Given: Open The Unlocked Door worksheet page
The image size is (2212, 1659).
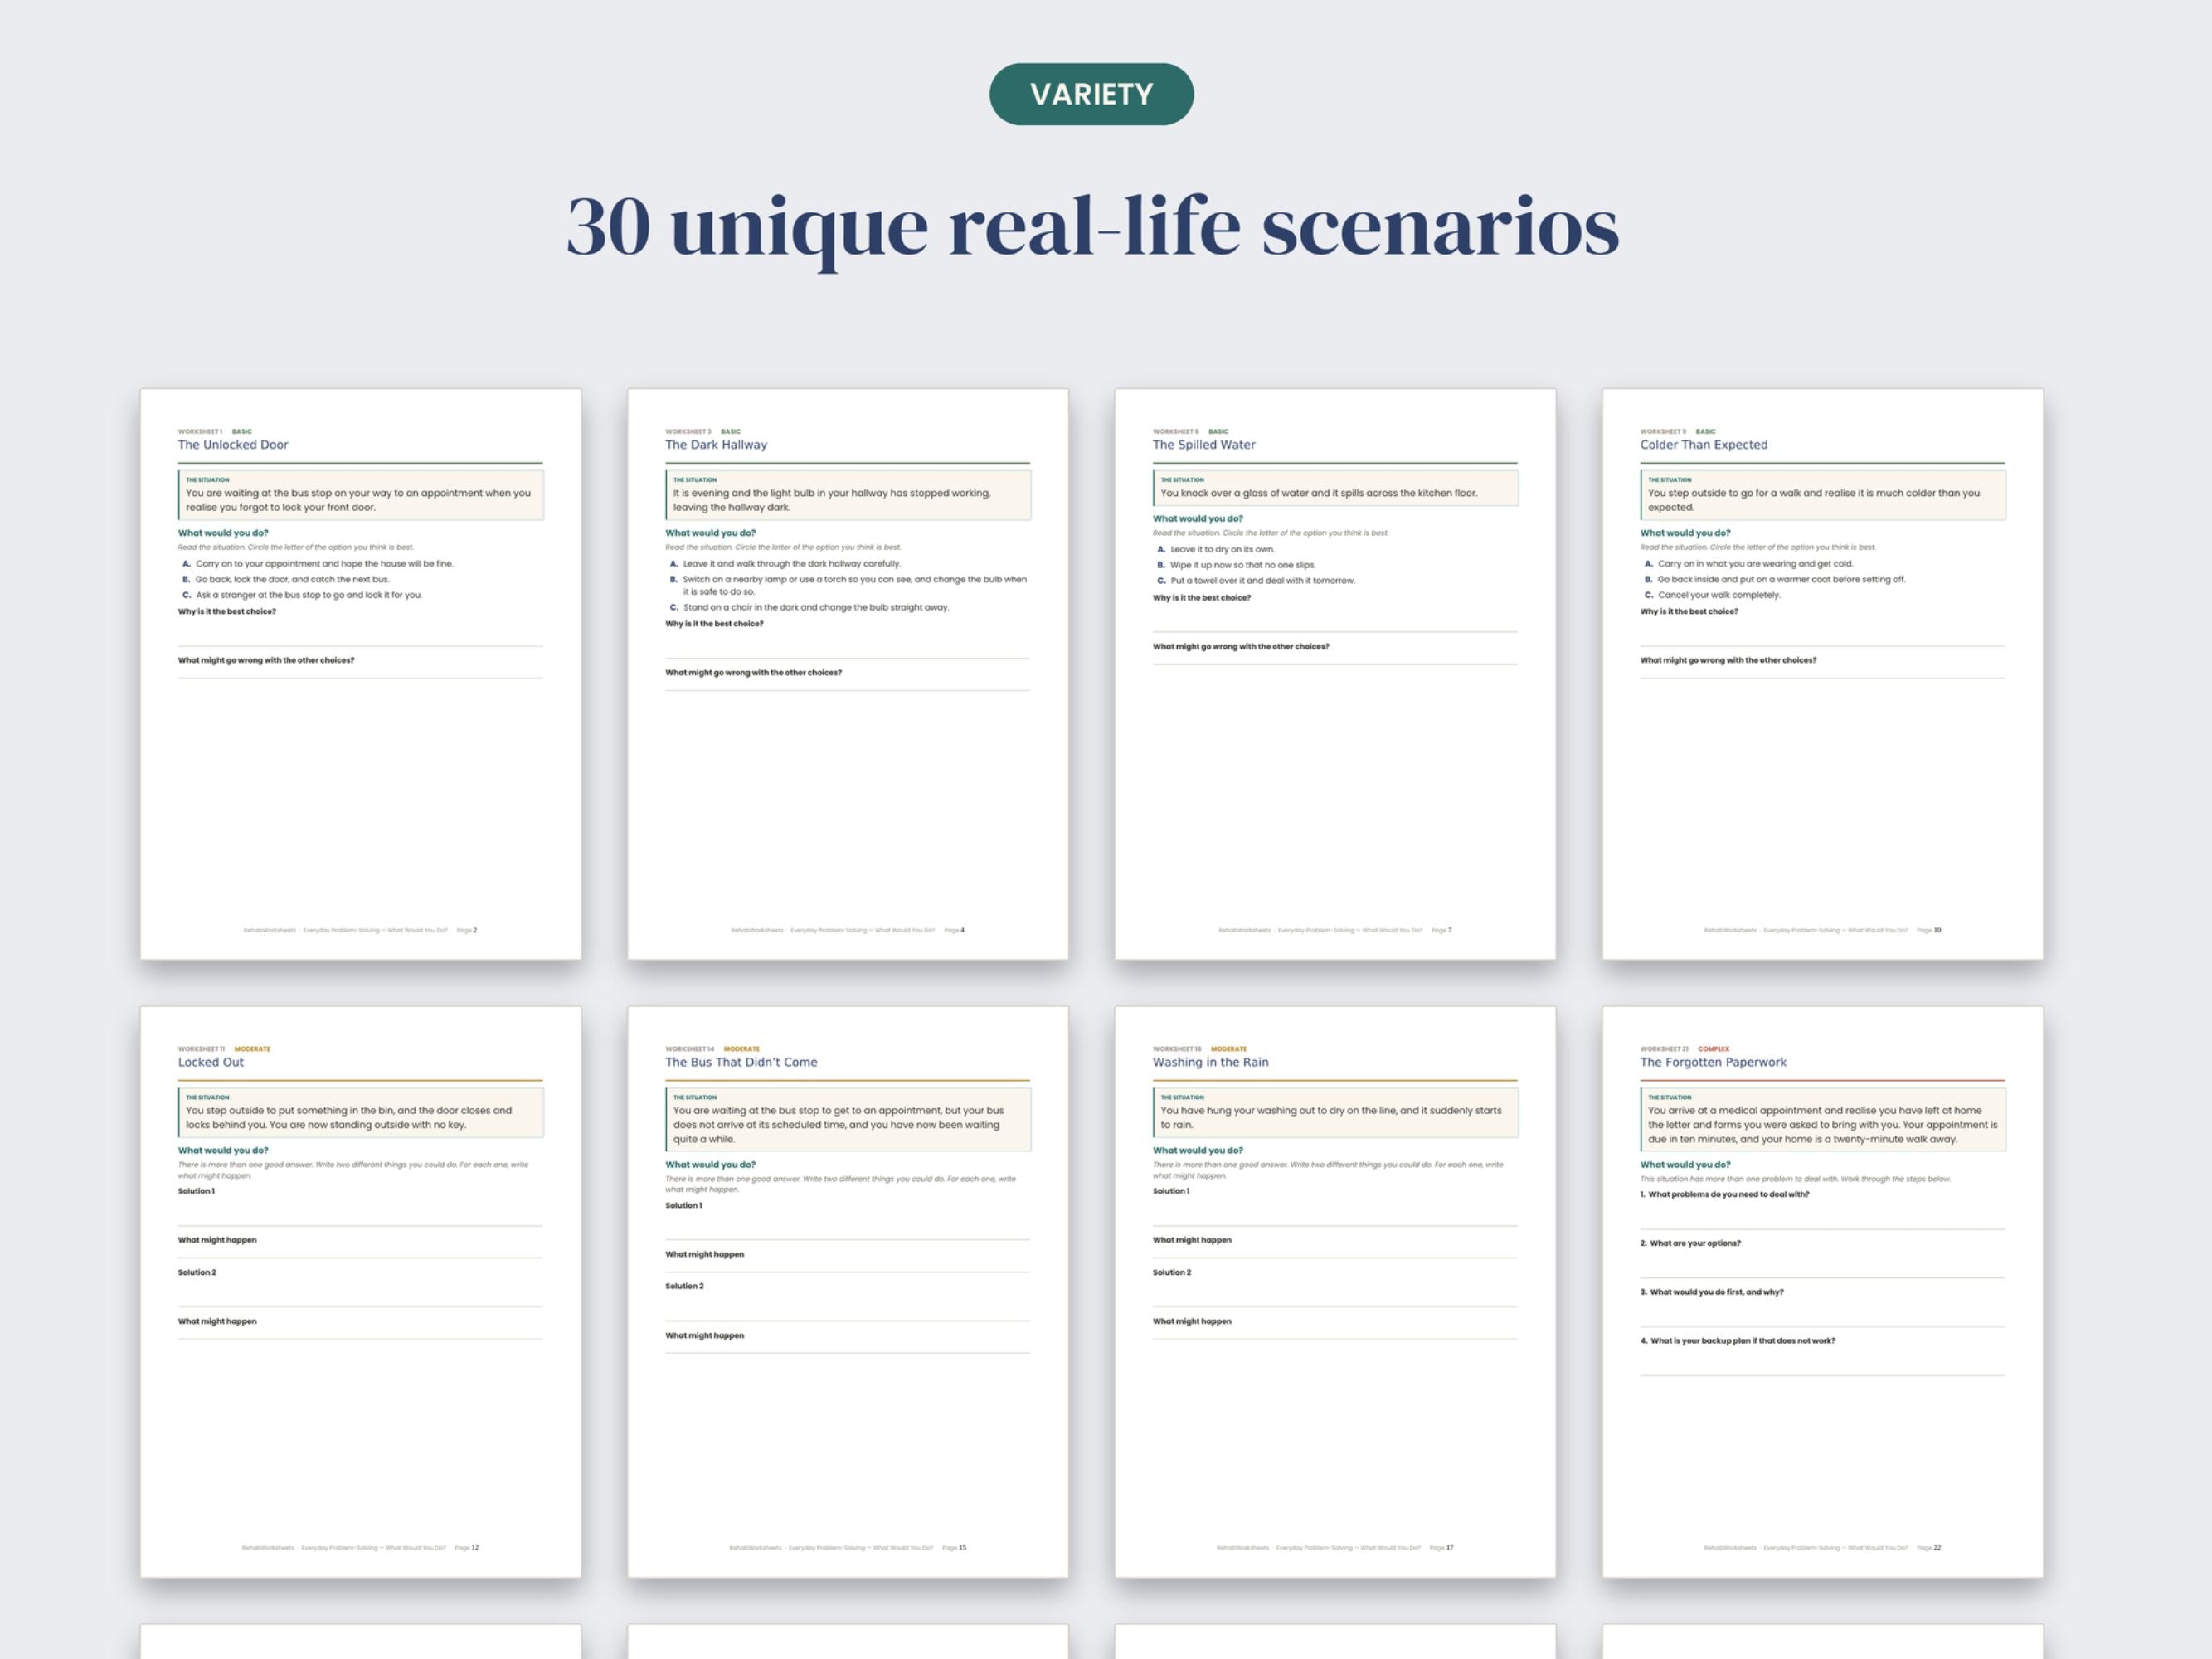Looking at the screenshot, I should point(360,674).
